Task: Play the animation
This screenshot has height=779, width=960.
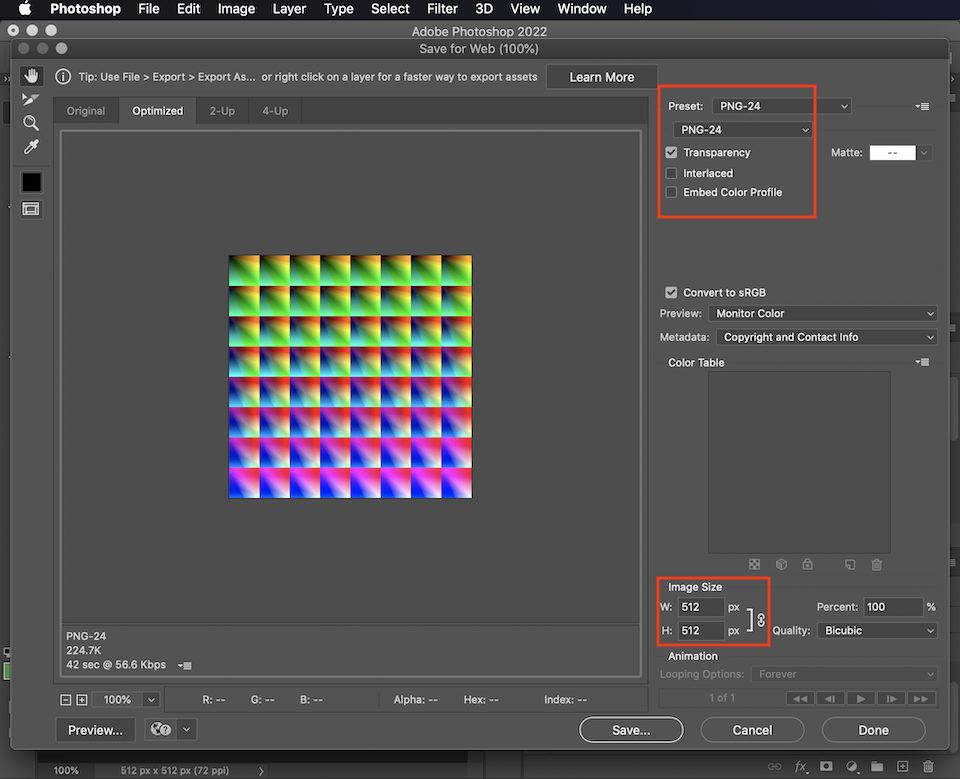Action: point(861,698)
